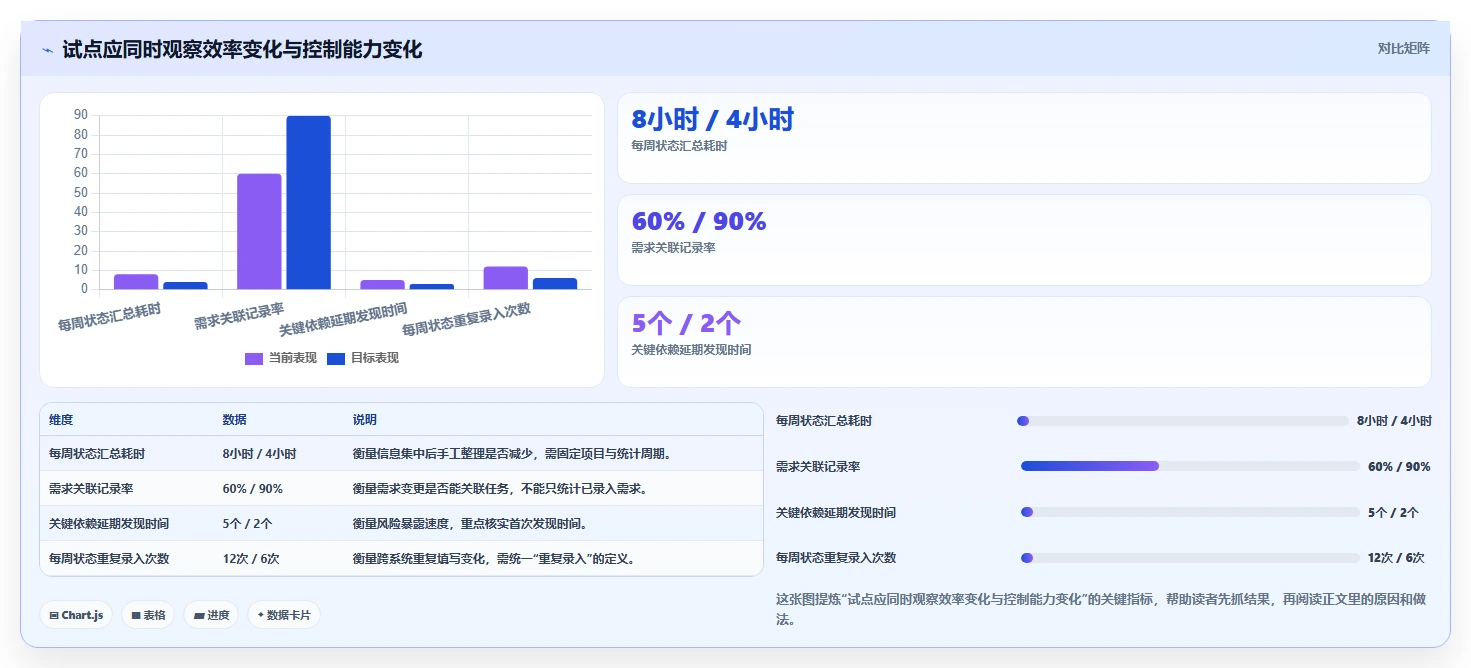Select table row cell 每周状态汇总耗时
The height and width of the screenshot is (668, 1471).
click(x=97, y=454)
